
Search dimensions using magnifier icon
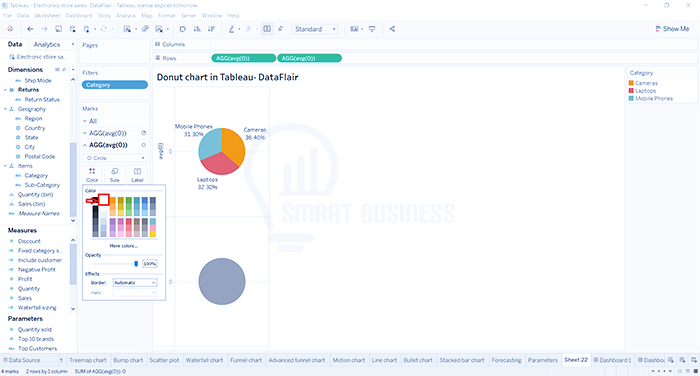(64, 70)
